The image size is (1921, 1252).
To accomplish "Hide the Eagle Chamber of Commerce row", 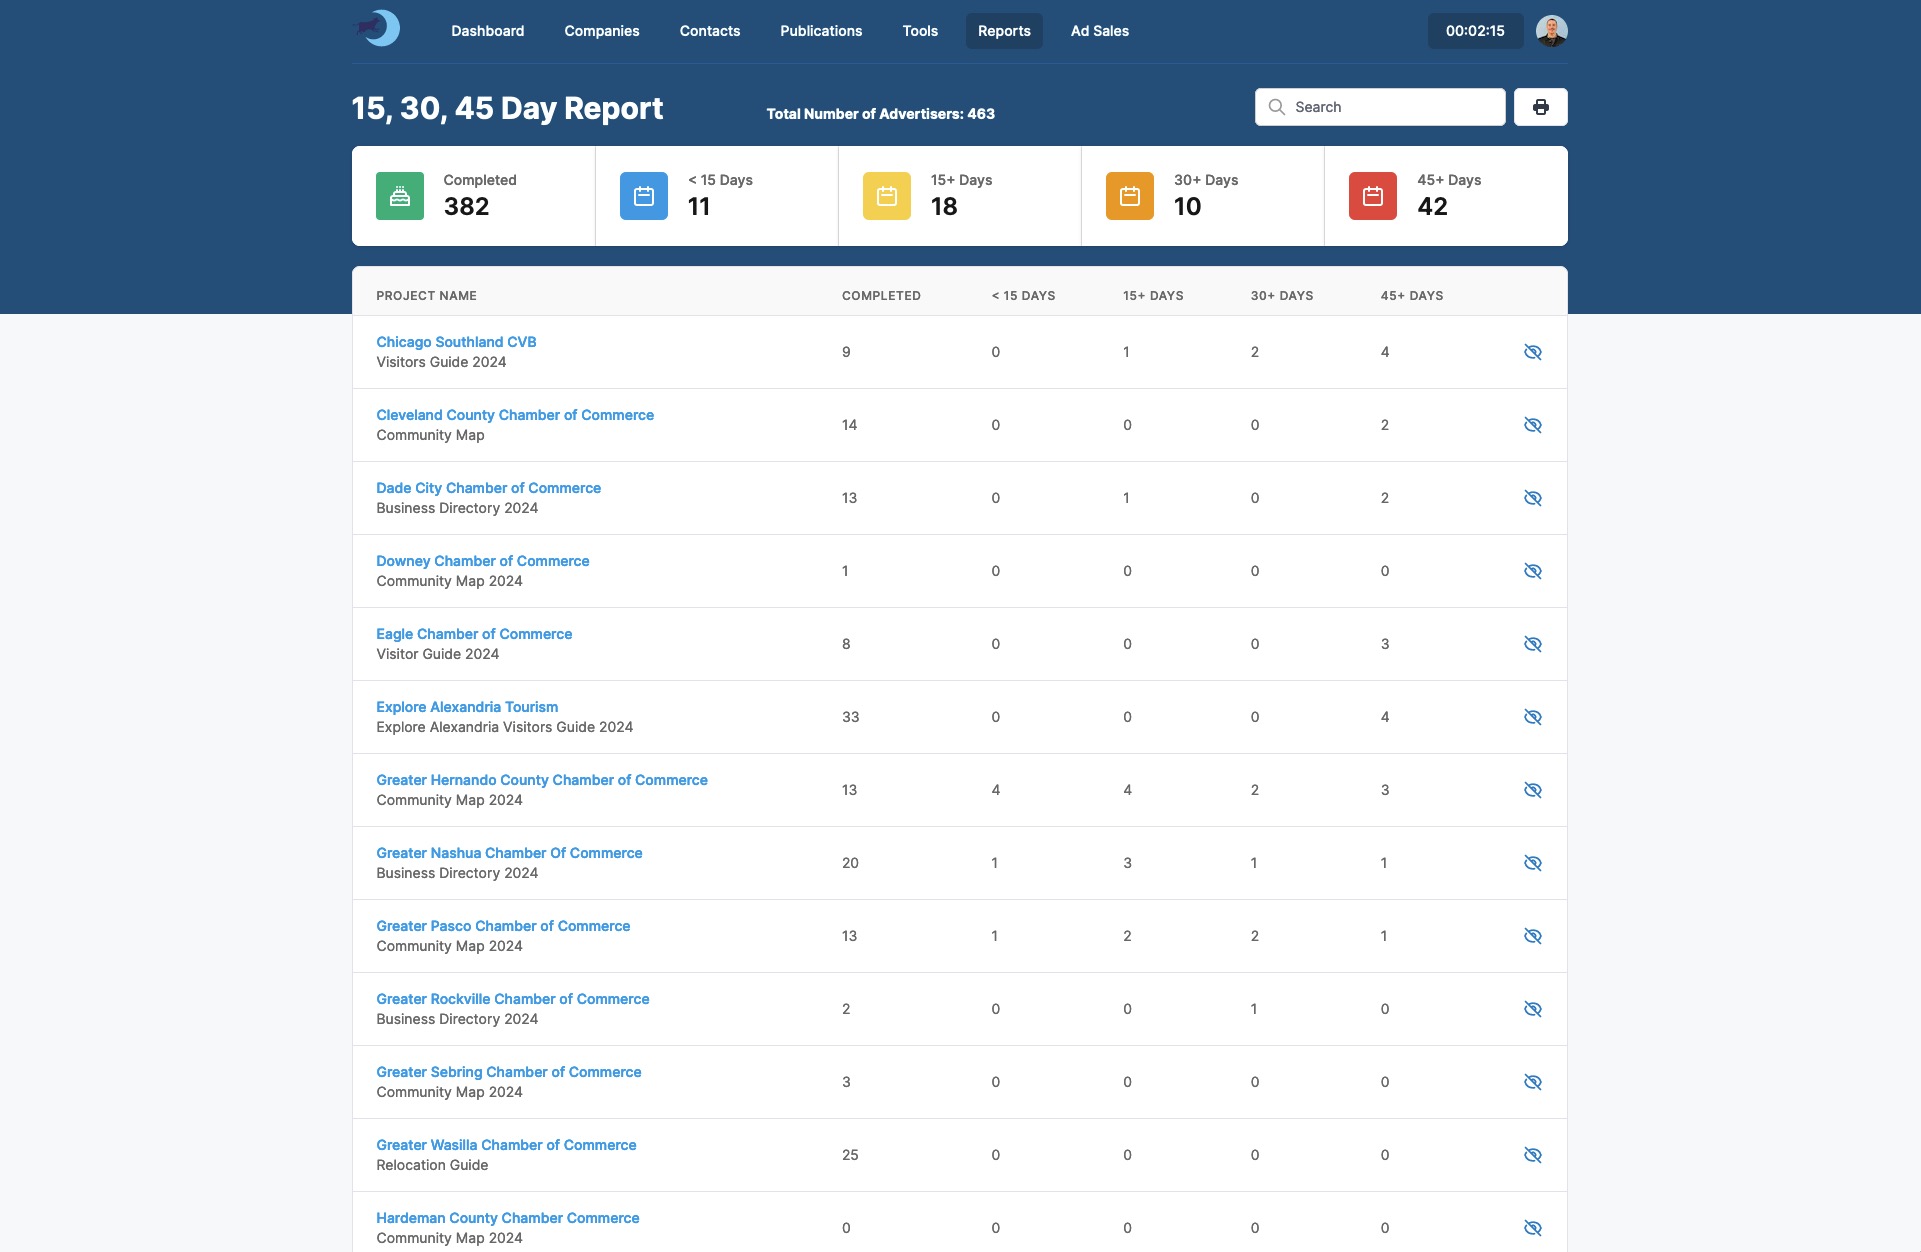I will click(x=1532, y=644).
